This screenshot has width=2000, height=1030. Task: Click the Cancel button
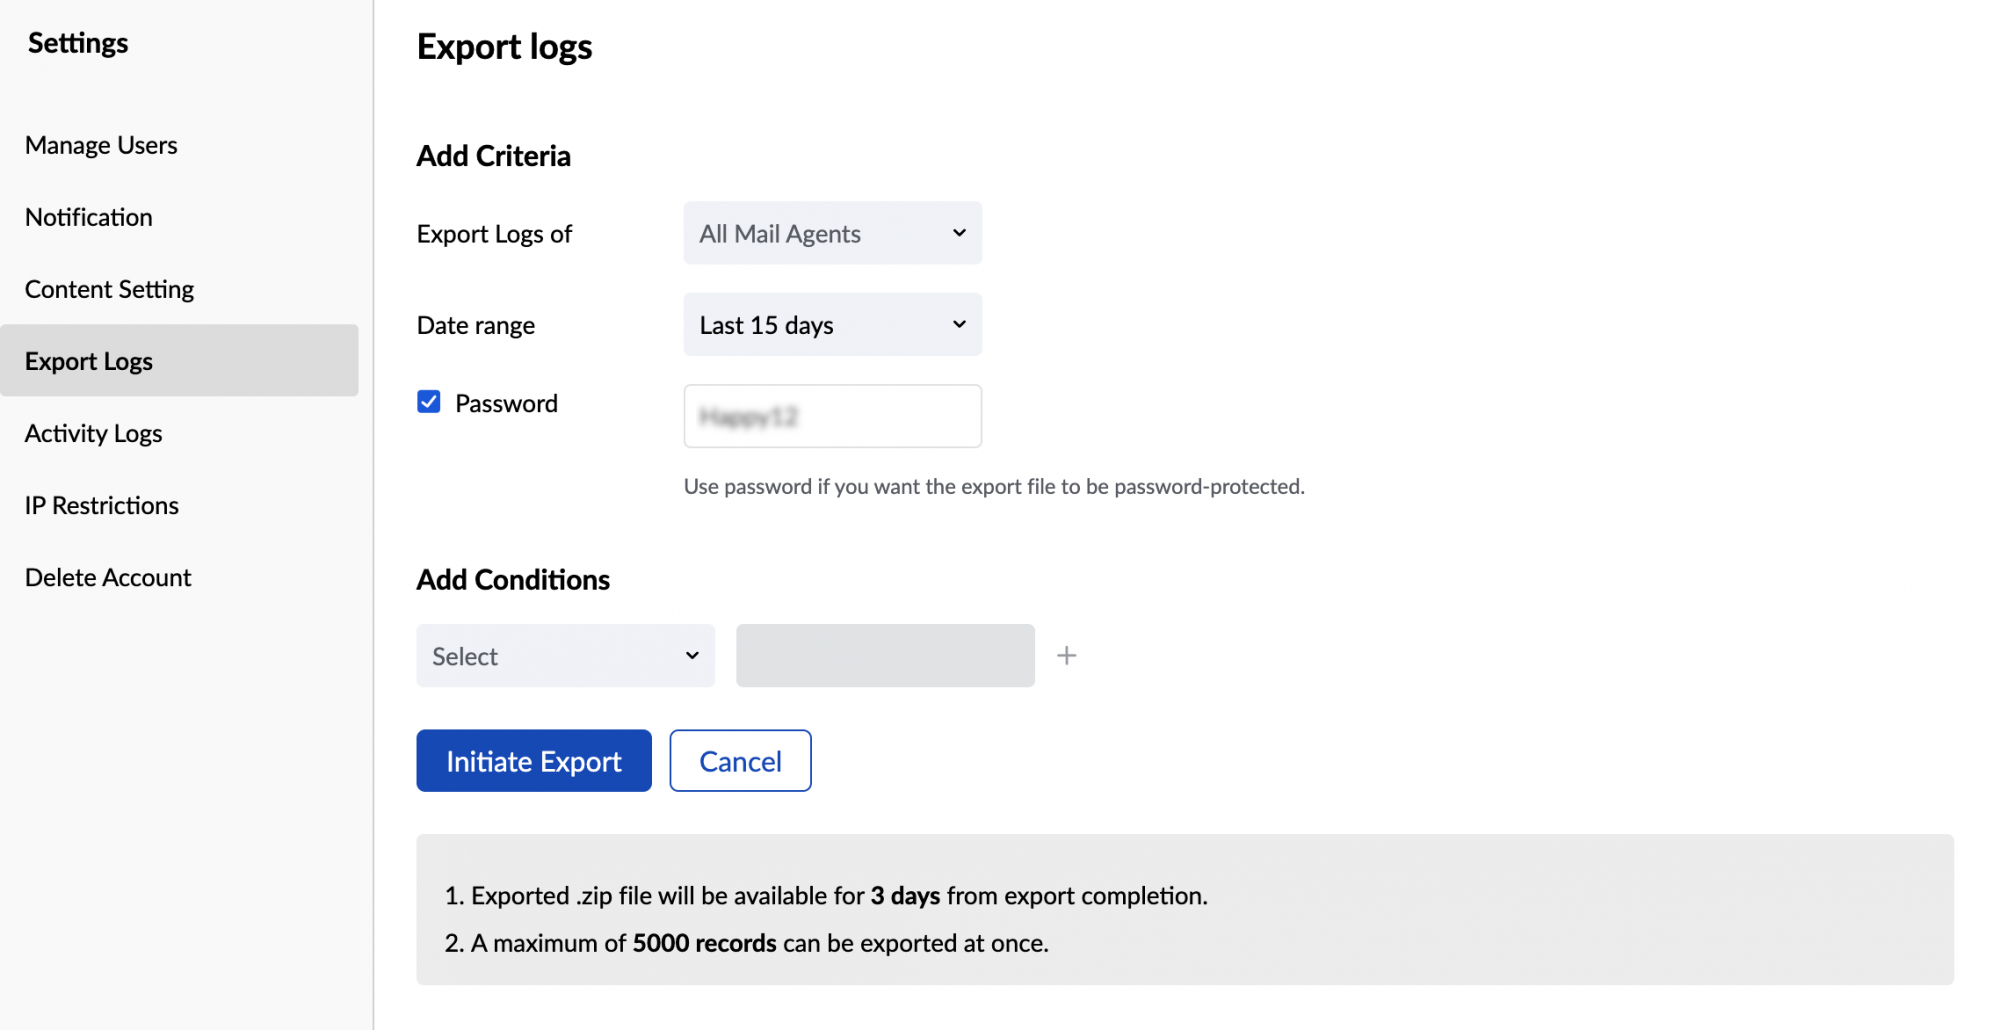739,760
